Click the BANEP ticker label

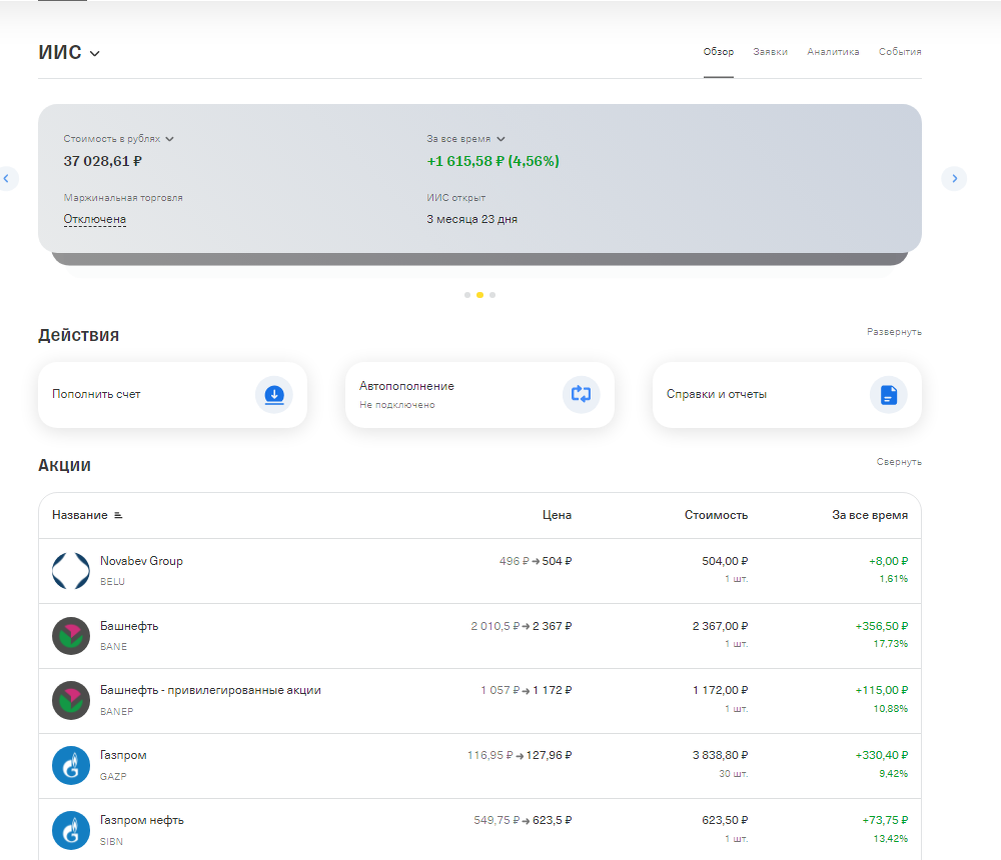click(x=116, y=711)
